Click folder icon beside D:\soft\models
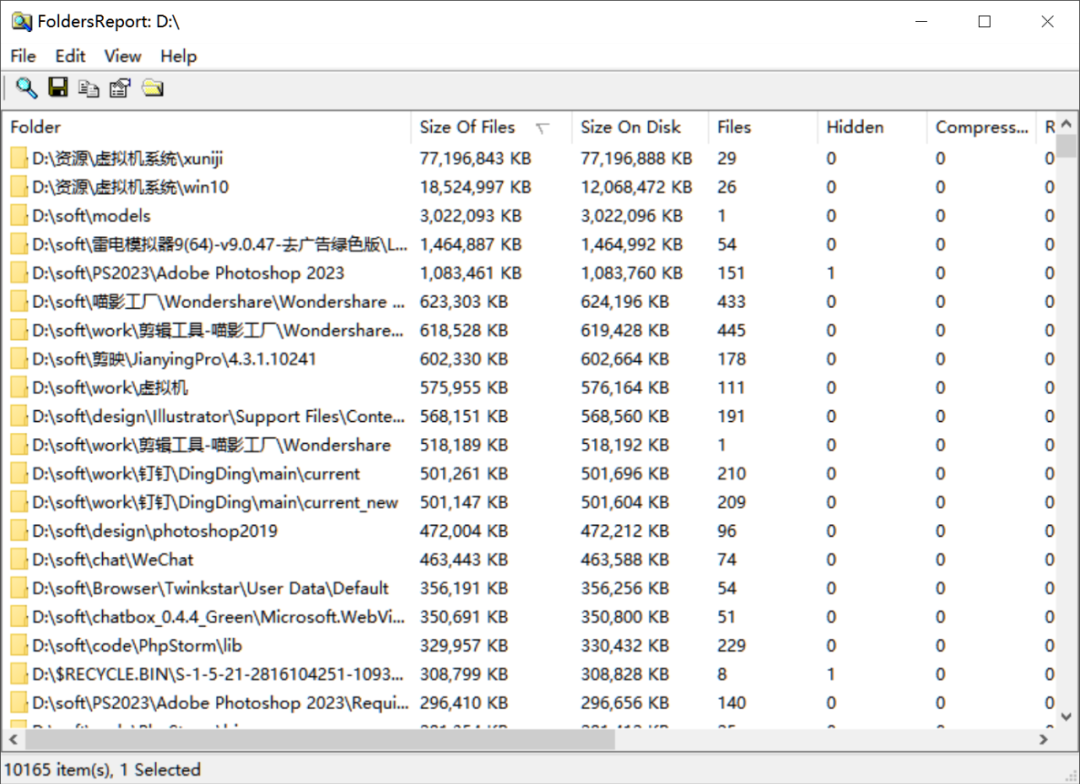The height and width of the screenshot is (784, 1080). click(19, 216)
